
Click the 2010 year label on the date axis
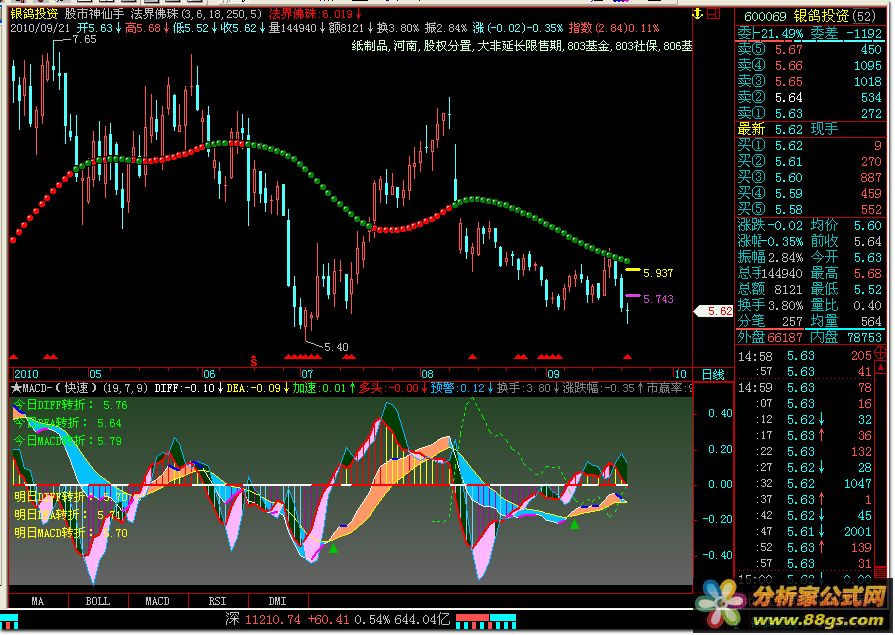tap(26, 374)
